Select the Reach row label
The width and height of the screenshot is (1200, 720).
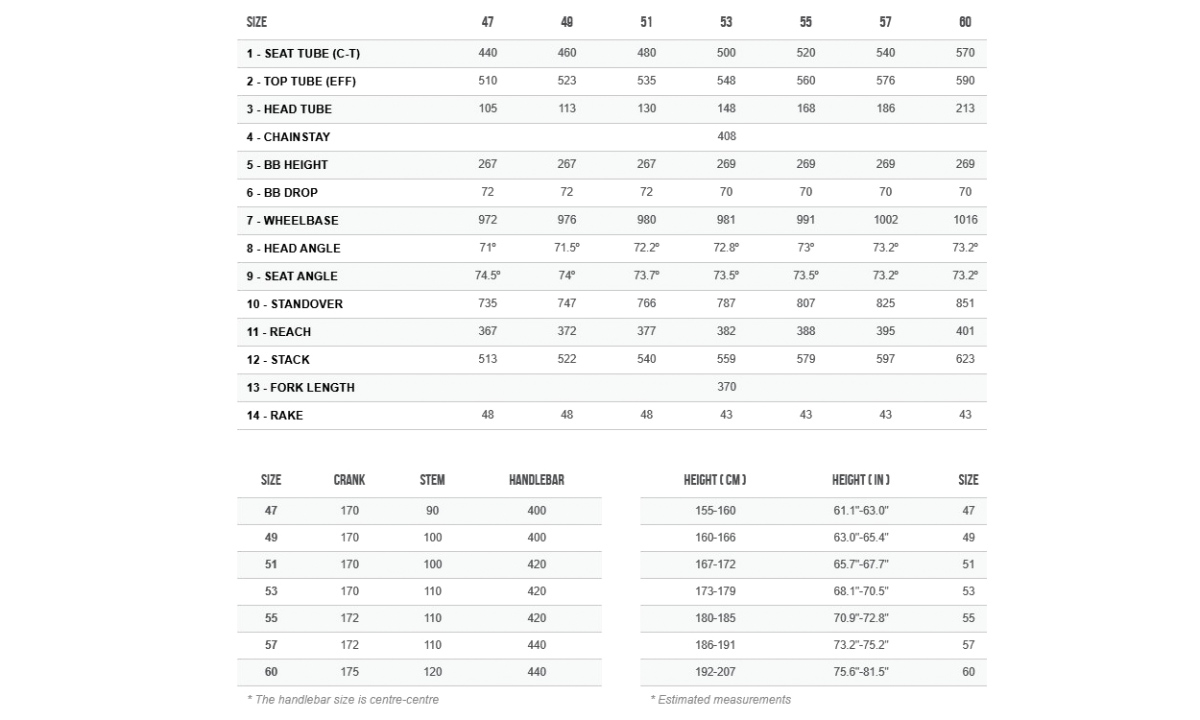pos(279,332)
